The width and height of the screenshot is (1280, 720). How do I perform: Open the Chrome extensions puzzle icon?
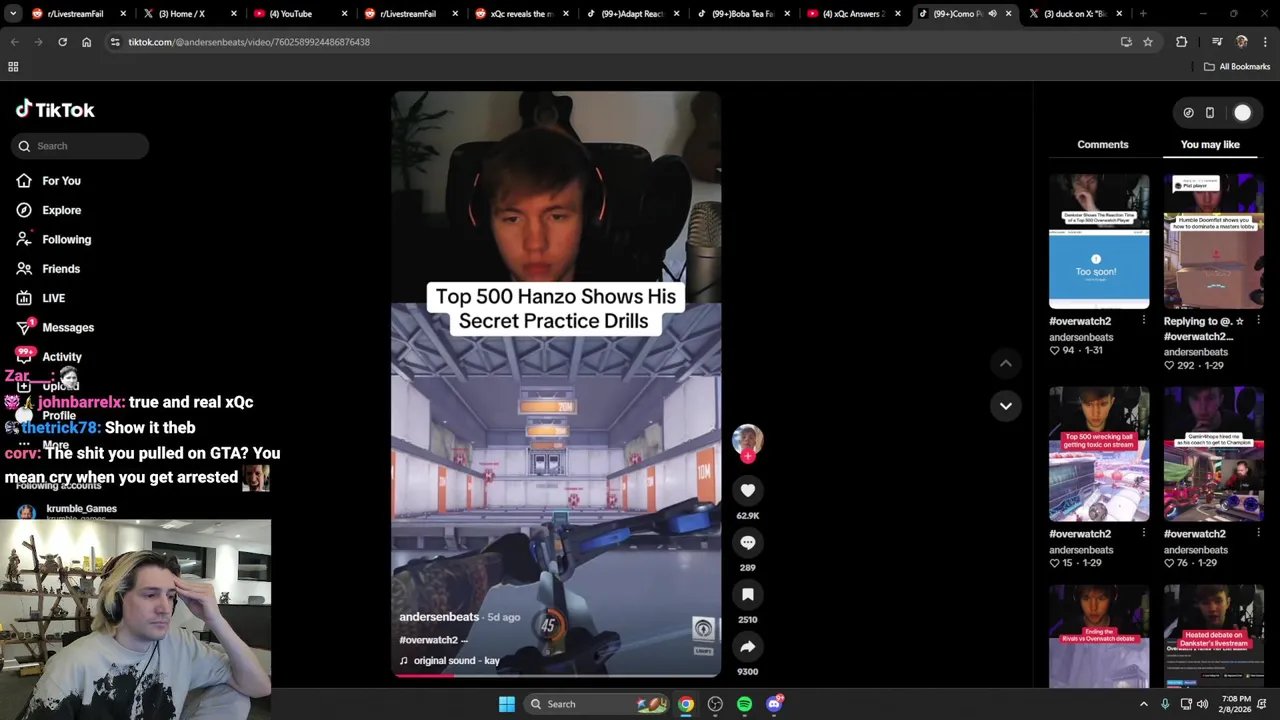(1182, 42)
